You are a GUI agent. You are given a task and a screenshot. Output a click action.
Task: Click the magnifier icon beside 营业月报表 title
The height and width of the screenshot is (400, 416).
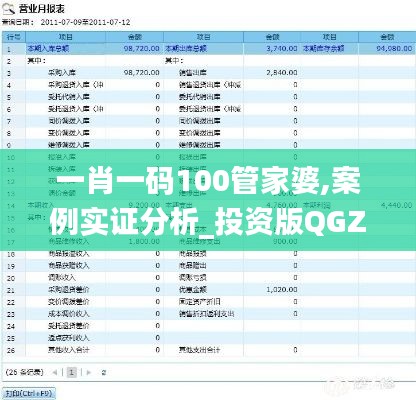click(8, 9)
